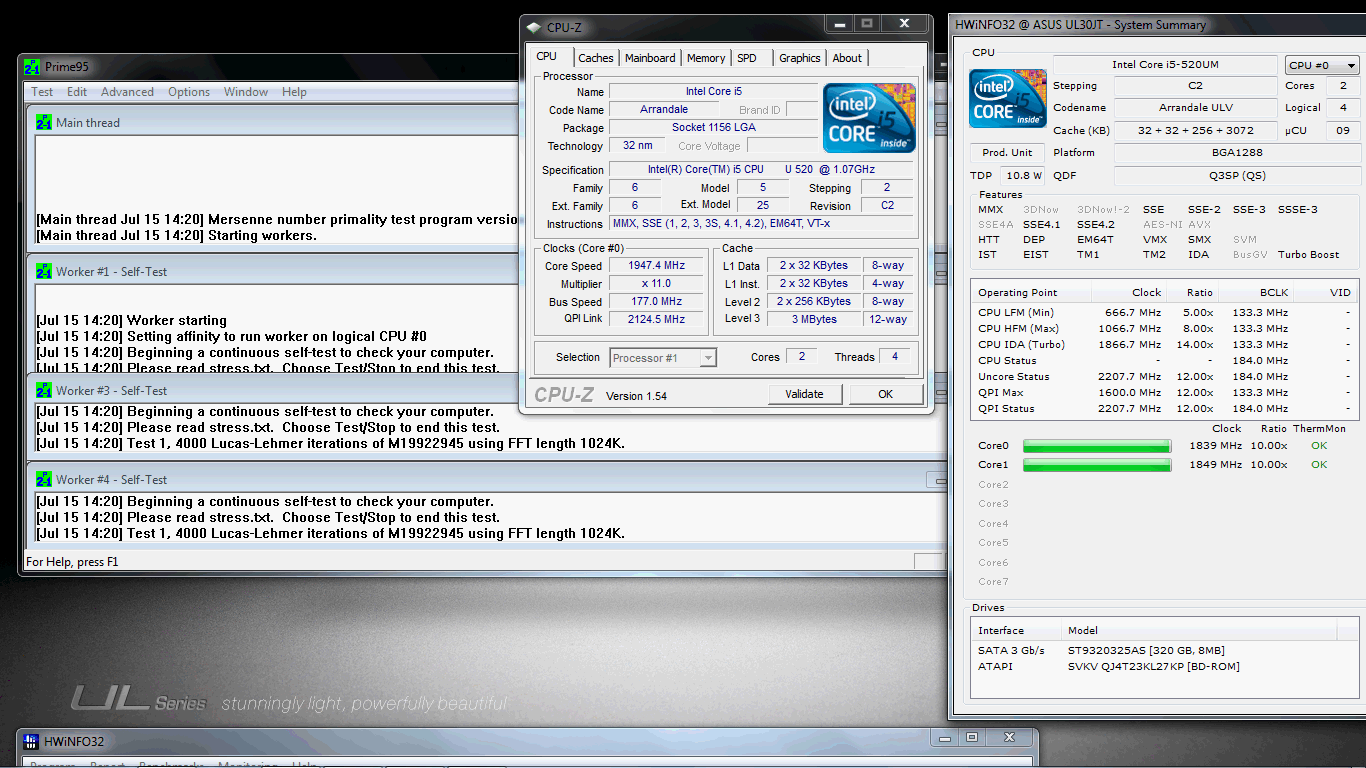The image size is (1366, 768).
Task: Switch to the Memory tab in CPU-Z
Action: (x=706, y=58)
